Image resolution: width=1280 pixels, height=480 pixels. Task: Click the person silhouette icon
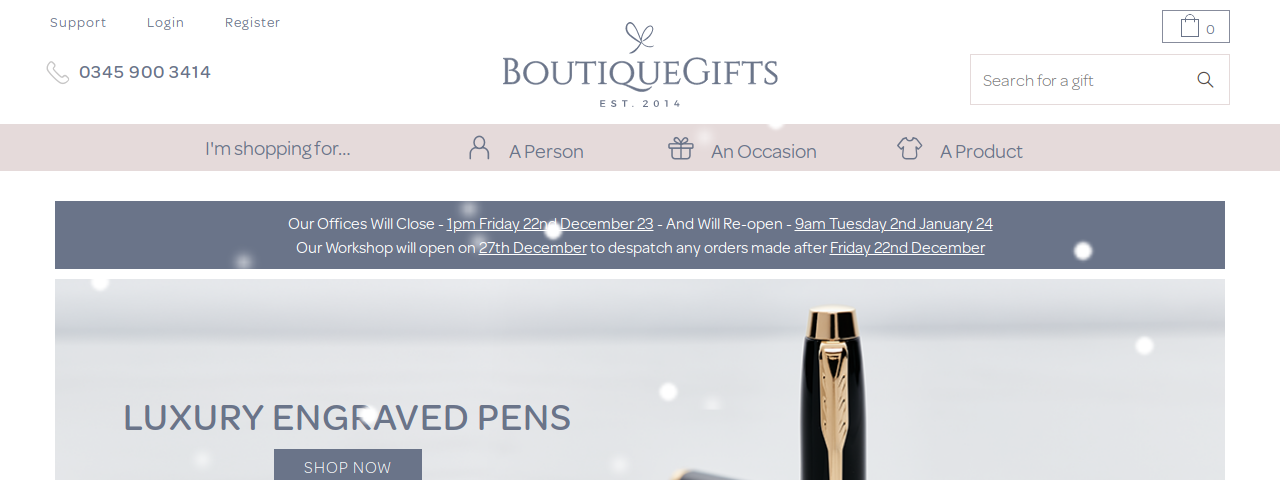tap(479, 148)
